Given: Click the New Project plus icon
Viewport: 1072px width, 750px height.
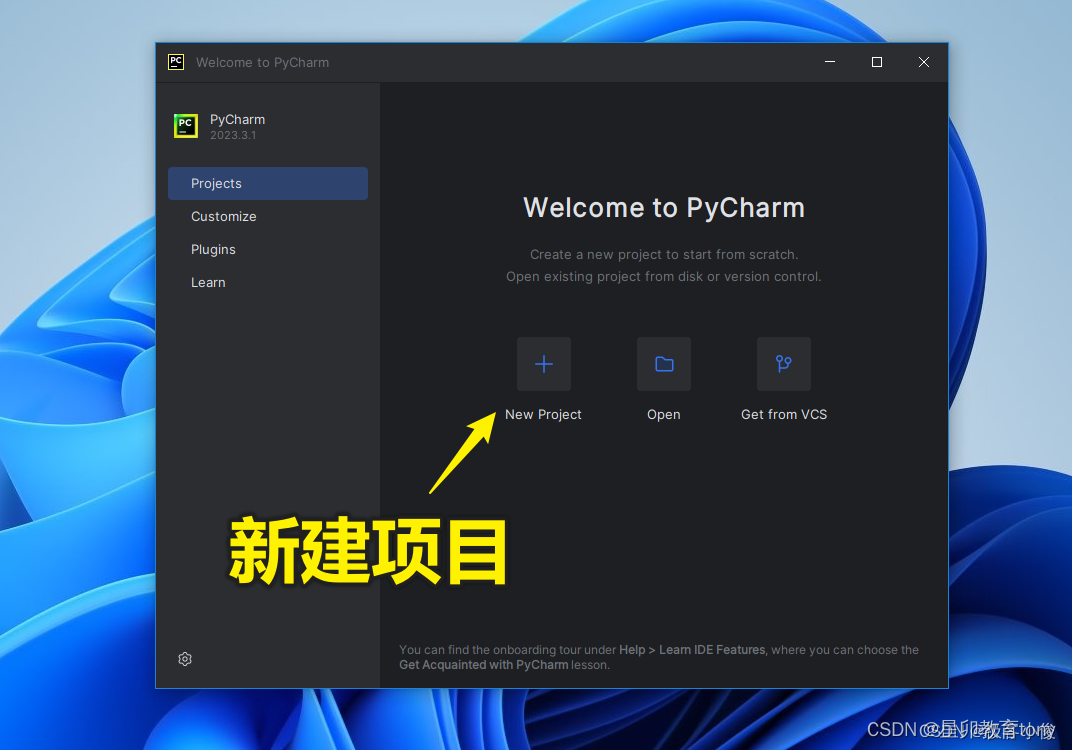Looking at the screenshot, I should [x=544, y=364].
